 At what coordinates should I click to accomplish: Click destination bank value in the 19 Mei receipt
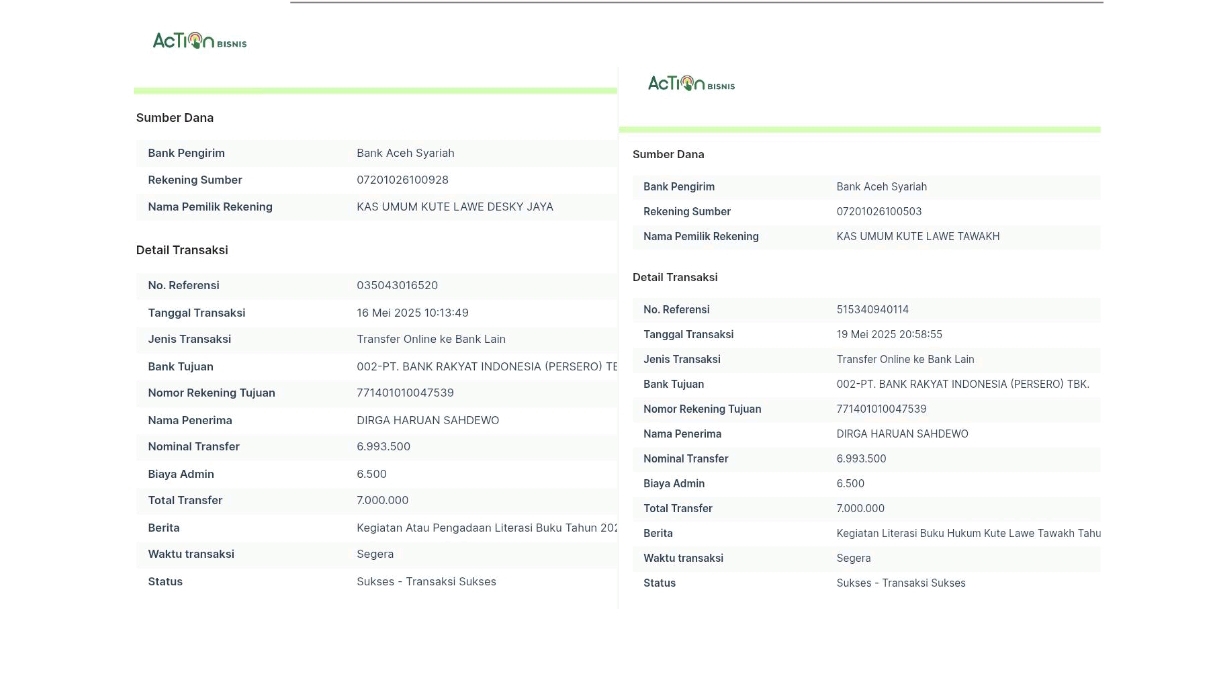click(963, 385)
